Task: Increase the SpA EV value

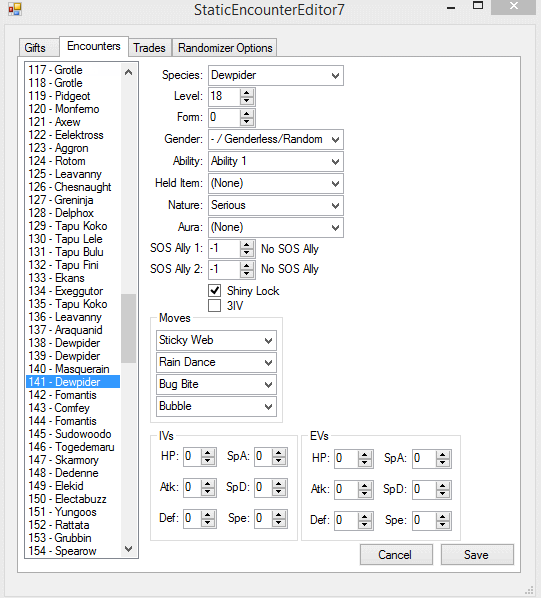Action: click(x=443, y=455)
